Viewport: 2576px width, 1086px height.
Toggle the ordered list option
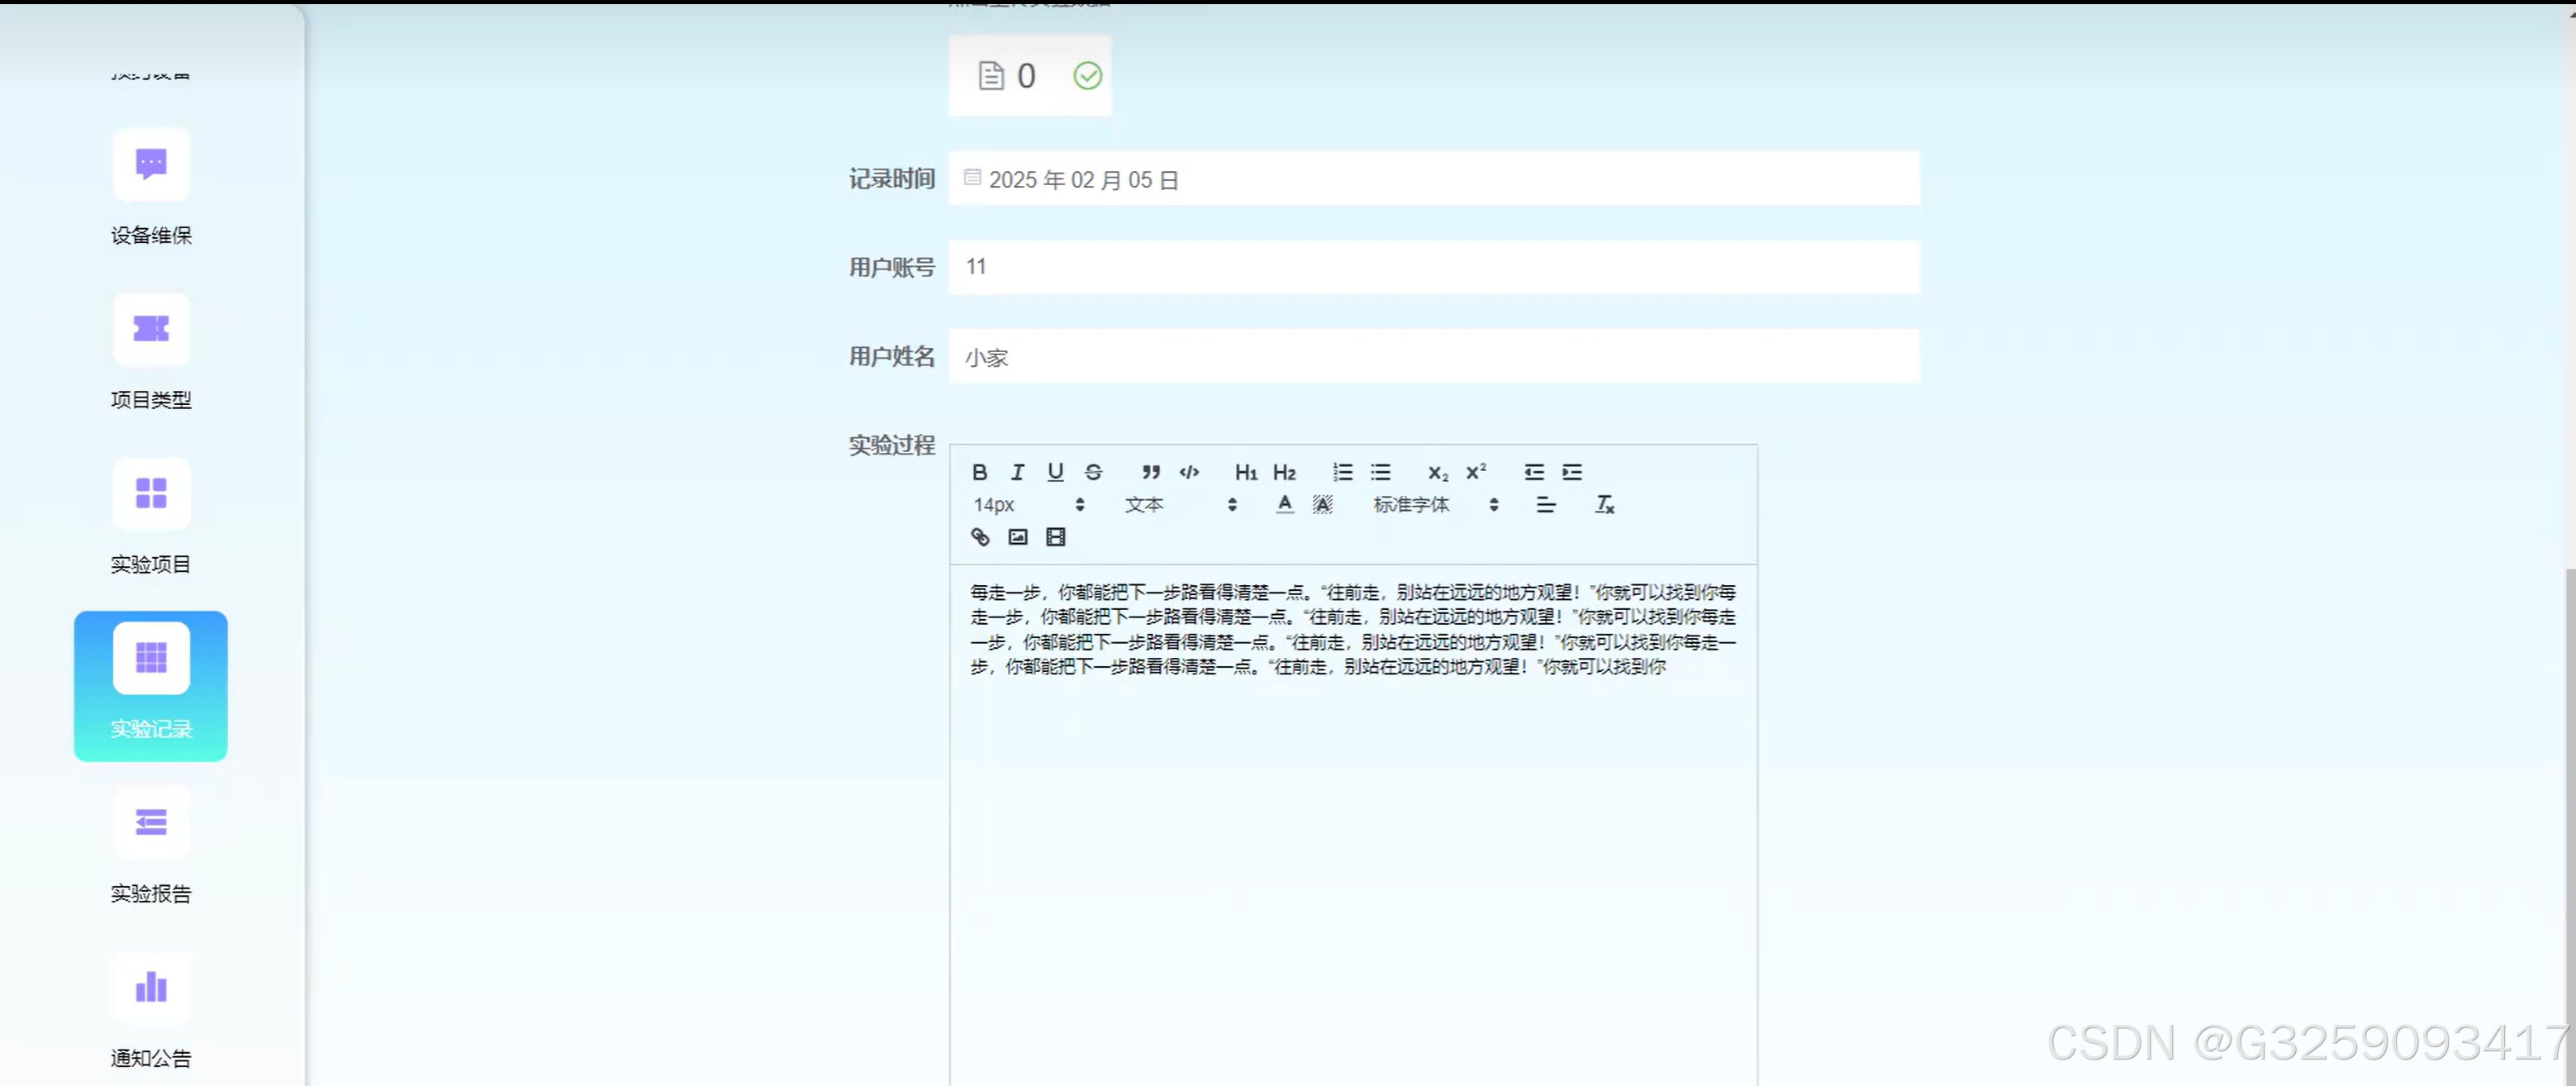point(1342,472)
